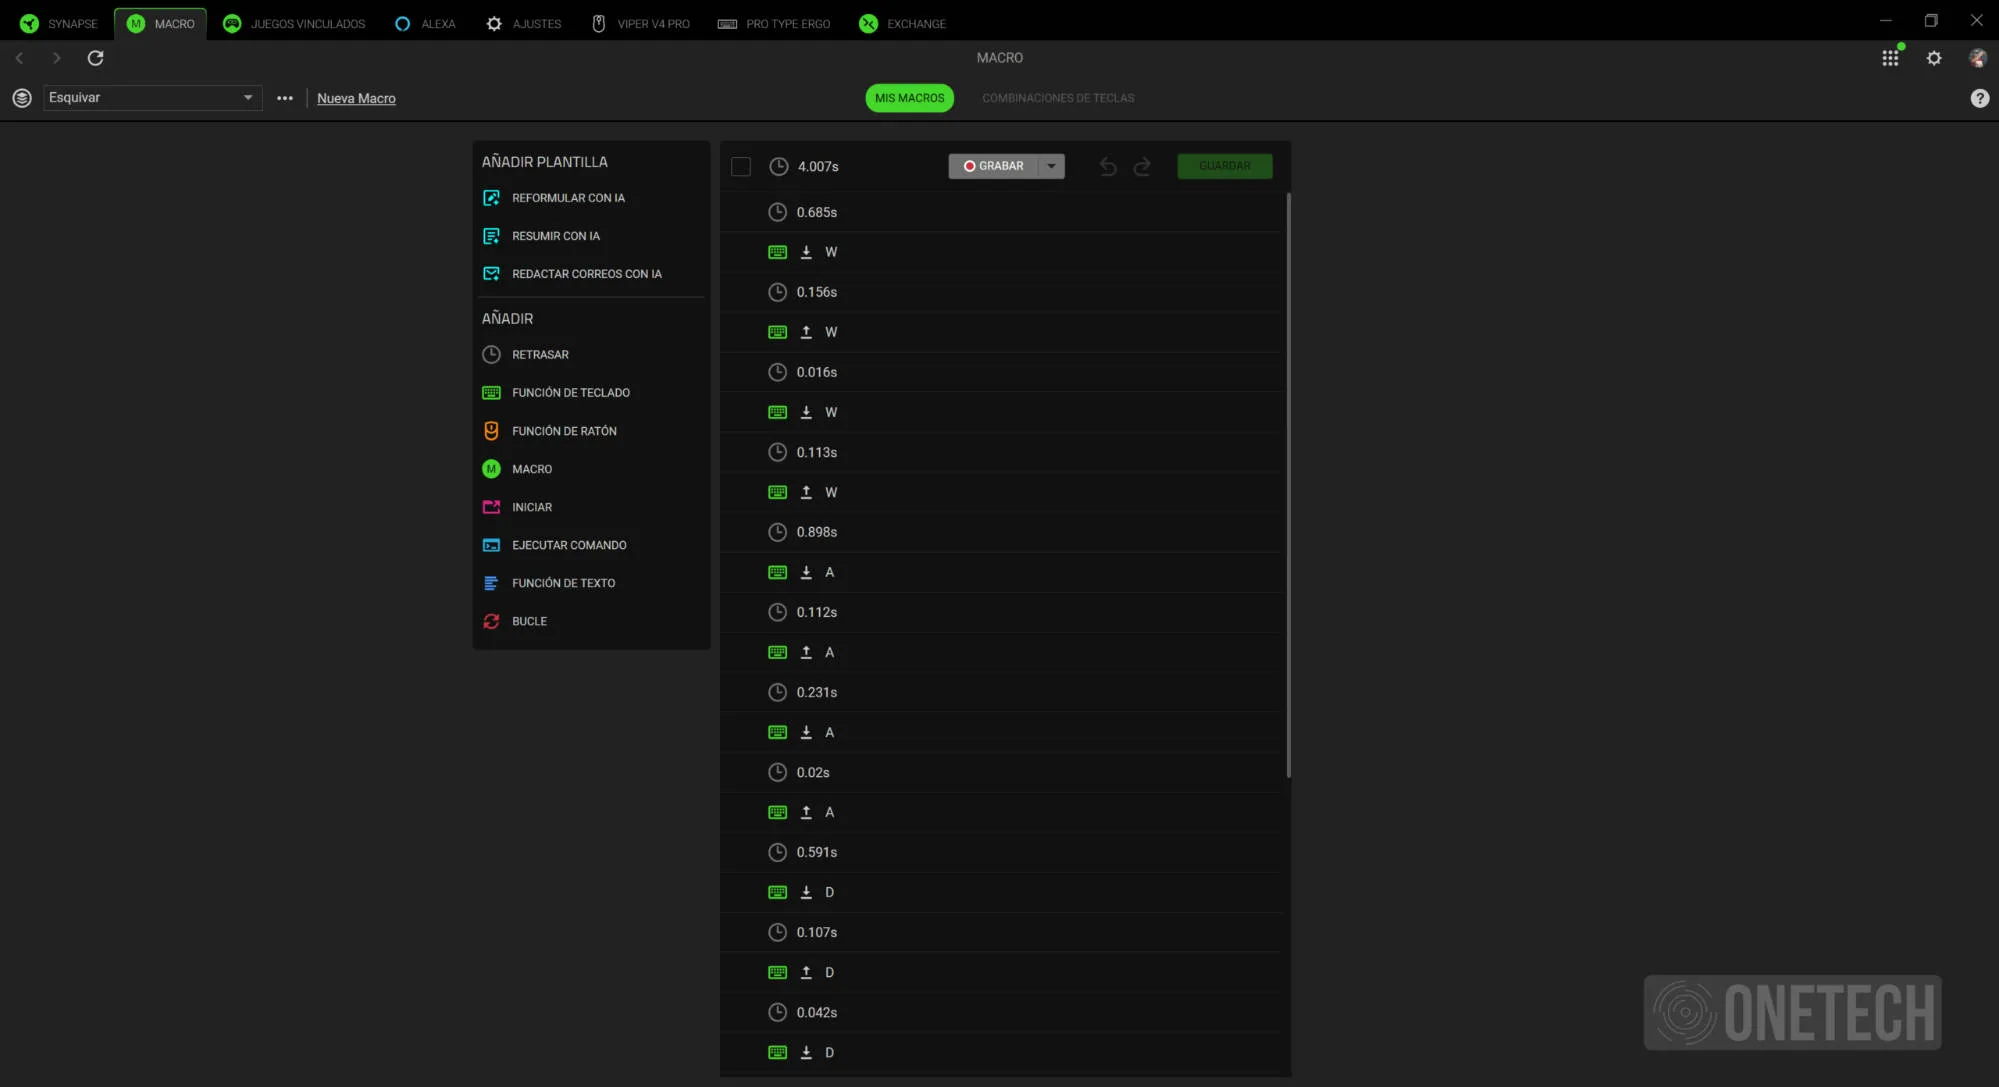Undo the last macro edit
Screen dimensions: 1999x1087
pyautogui.click(x=1108, y=166)
